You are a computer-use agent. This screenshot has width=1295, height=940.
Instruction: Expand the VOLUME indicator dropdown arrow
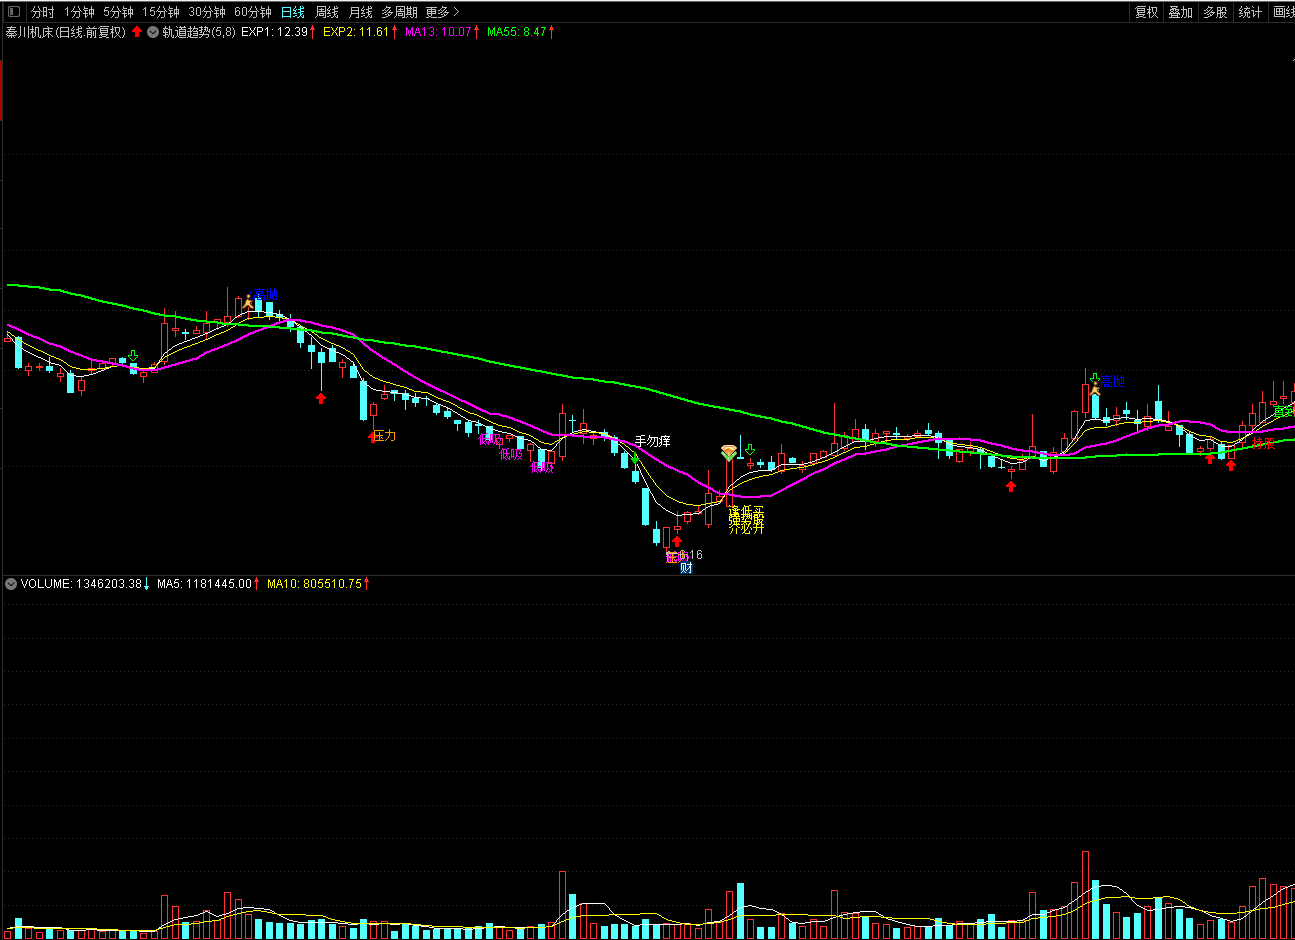11,584
